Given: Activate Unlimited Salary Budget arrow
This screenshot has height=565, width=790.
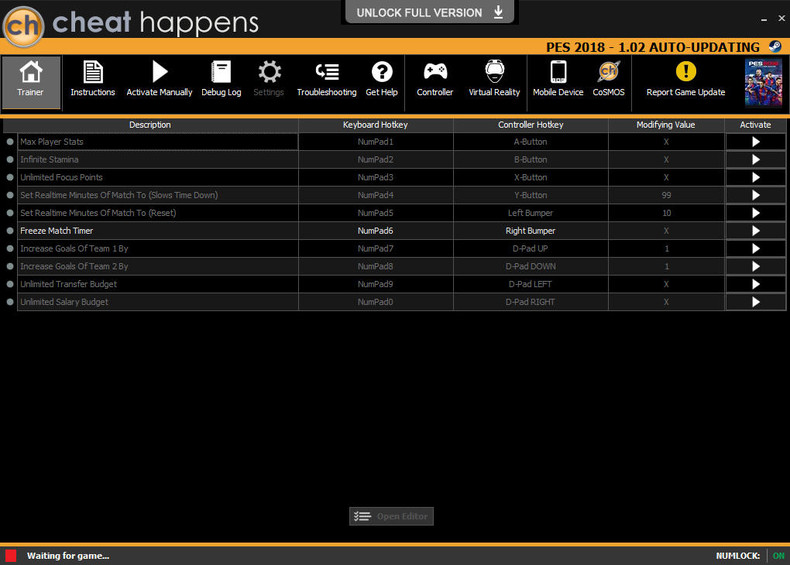Looking at the screenshot, I should point(755,302).
